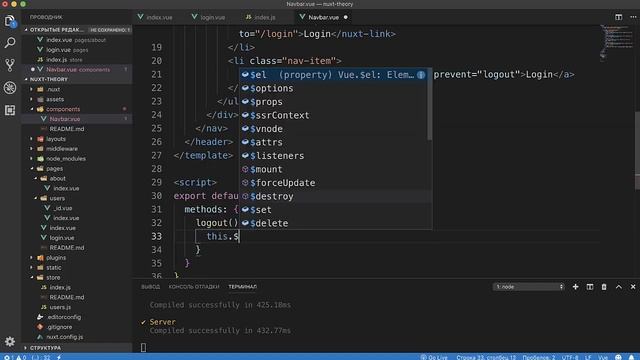Kill the terminal with trash icon
Viewport: 640px width, 360px height.
click(604, 287)
